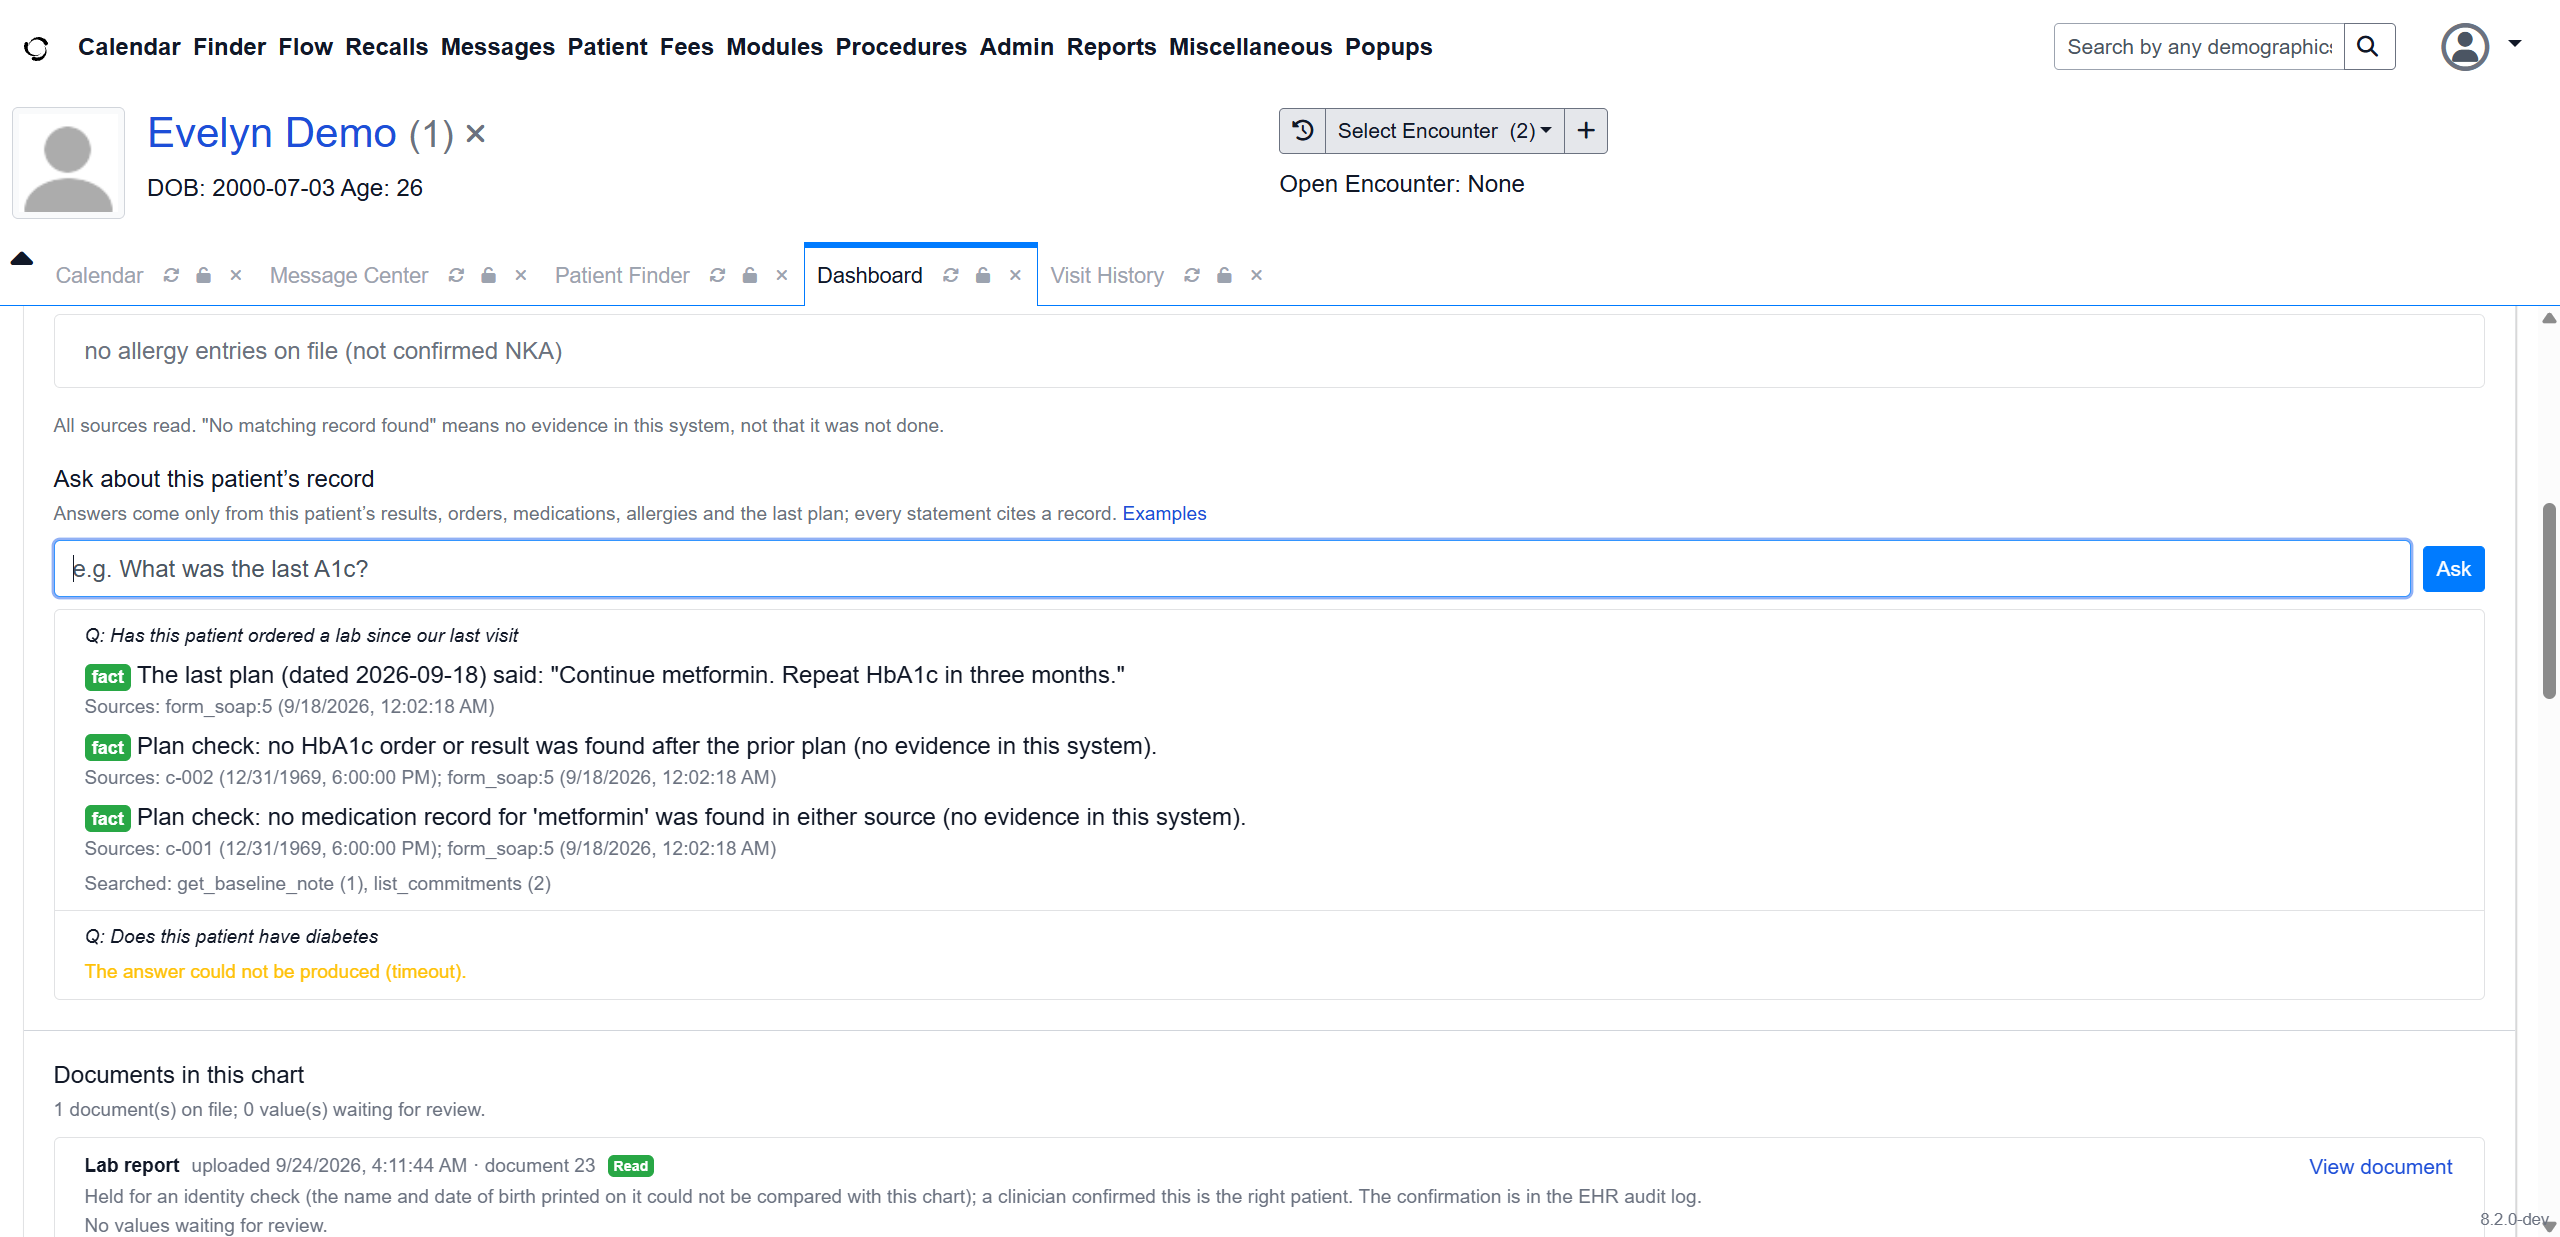
Task: Click the patient photo placeholder
Action: [68, 163]
